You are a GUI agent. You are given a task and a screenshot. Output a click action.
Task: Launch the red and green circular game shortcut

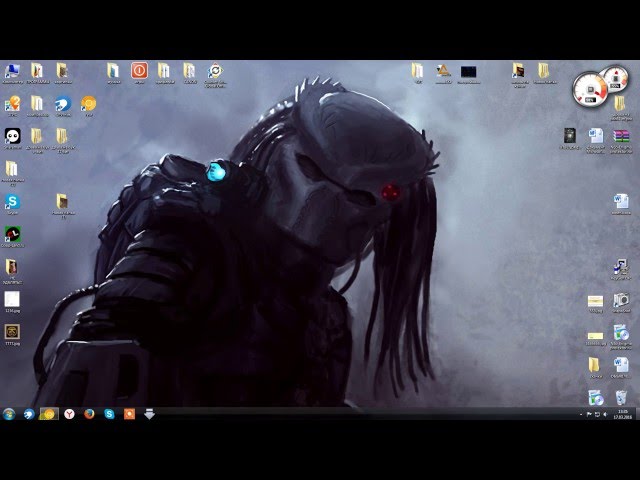(12, 234)
